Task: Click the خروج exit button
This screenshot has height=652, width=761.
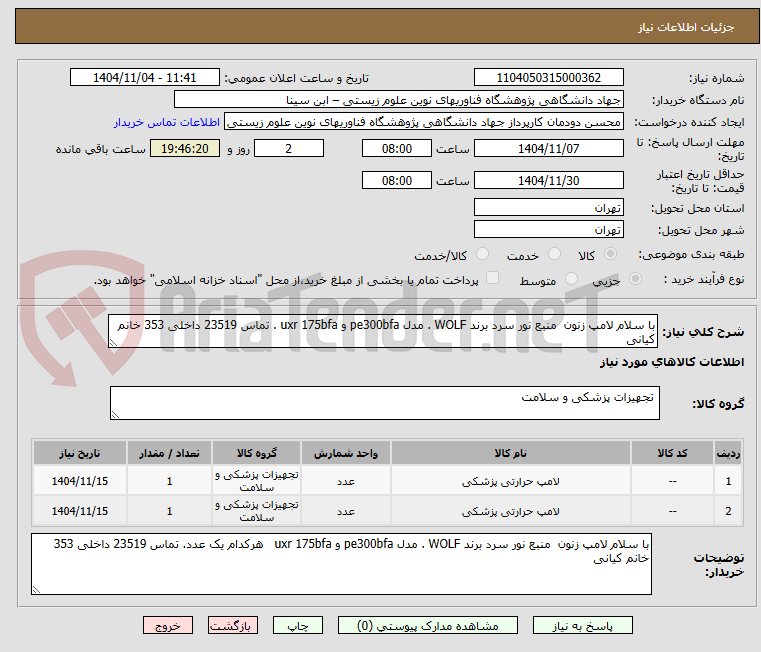Action: (x=167, y=625)
